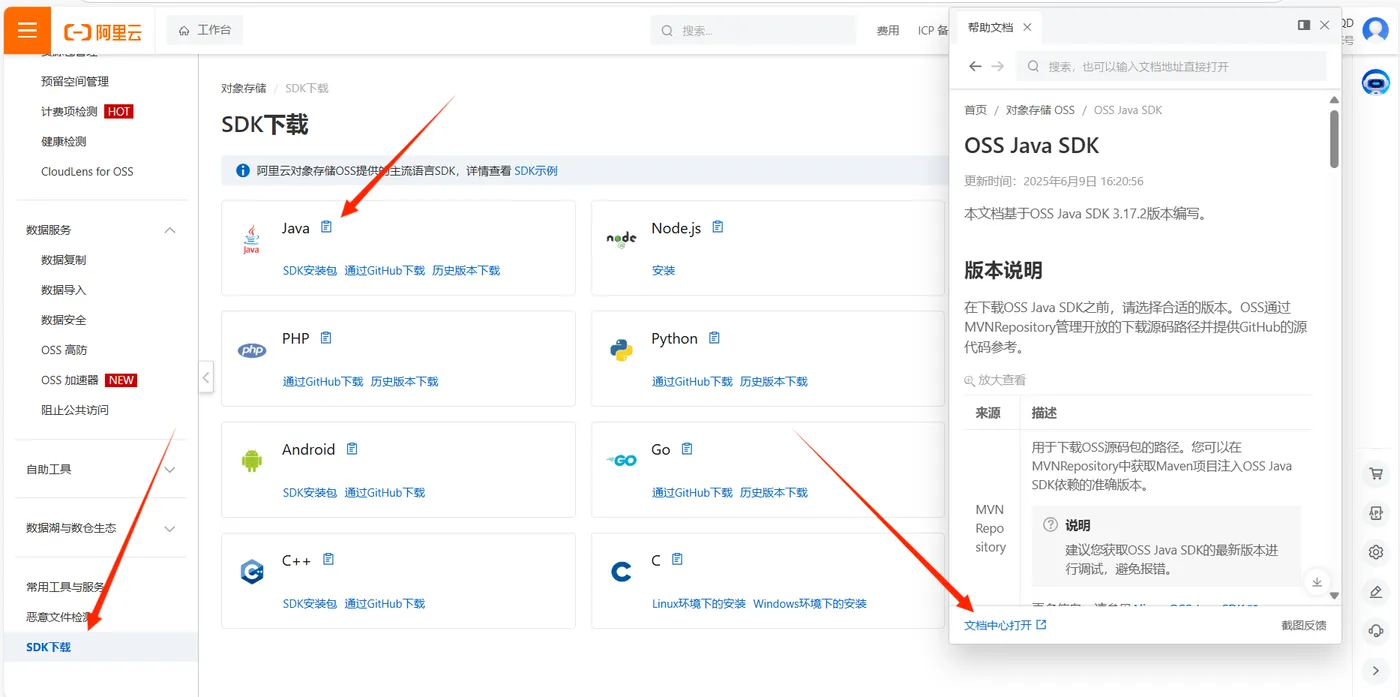Click 文档中心打开 link
Image resolution: width=1400 pixels, height=697 pixels.
click(1005, 625)
